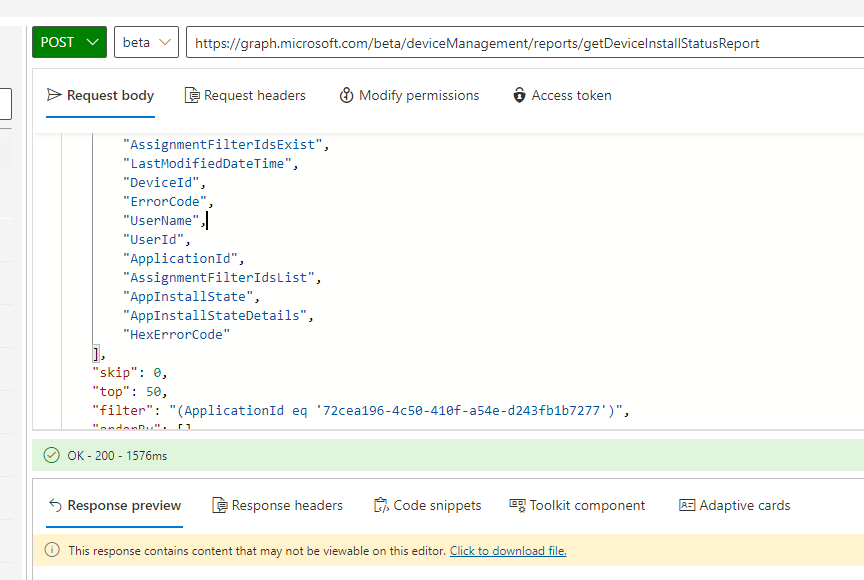
Task: Click the download file link
Action: pos(508,551)
